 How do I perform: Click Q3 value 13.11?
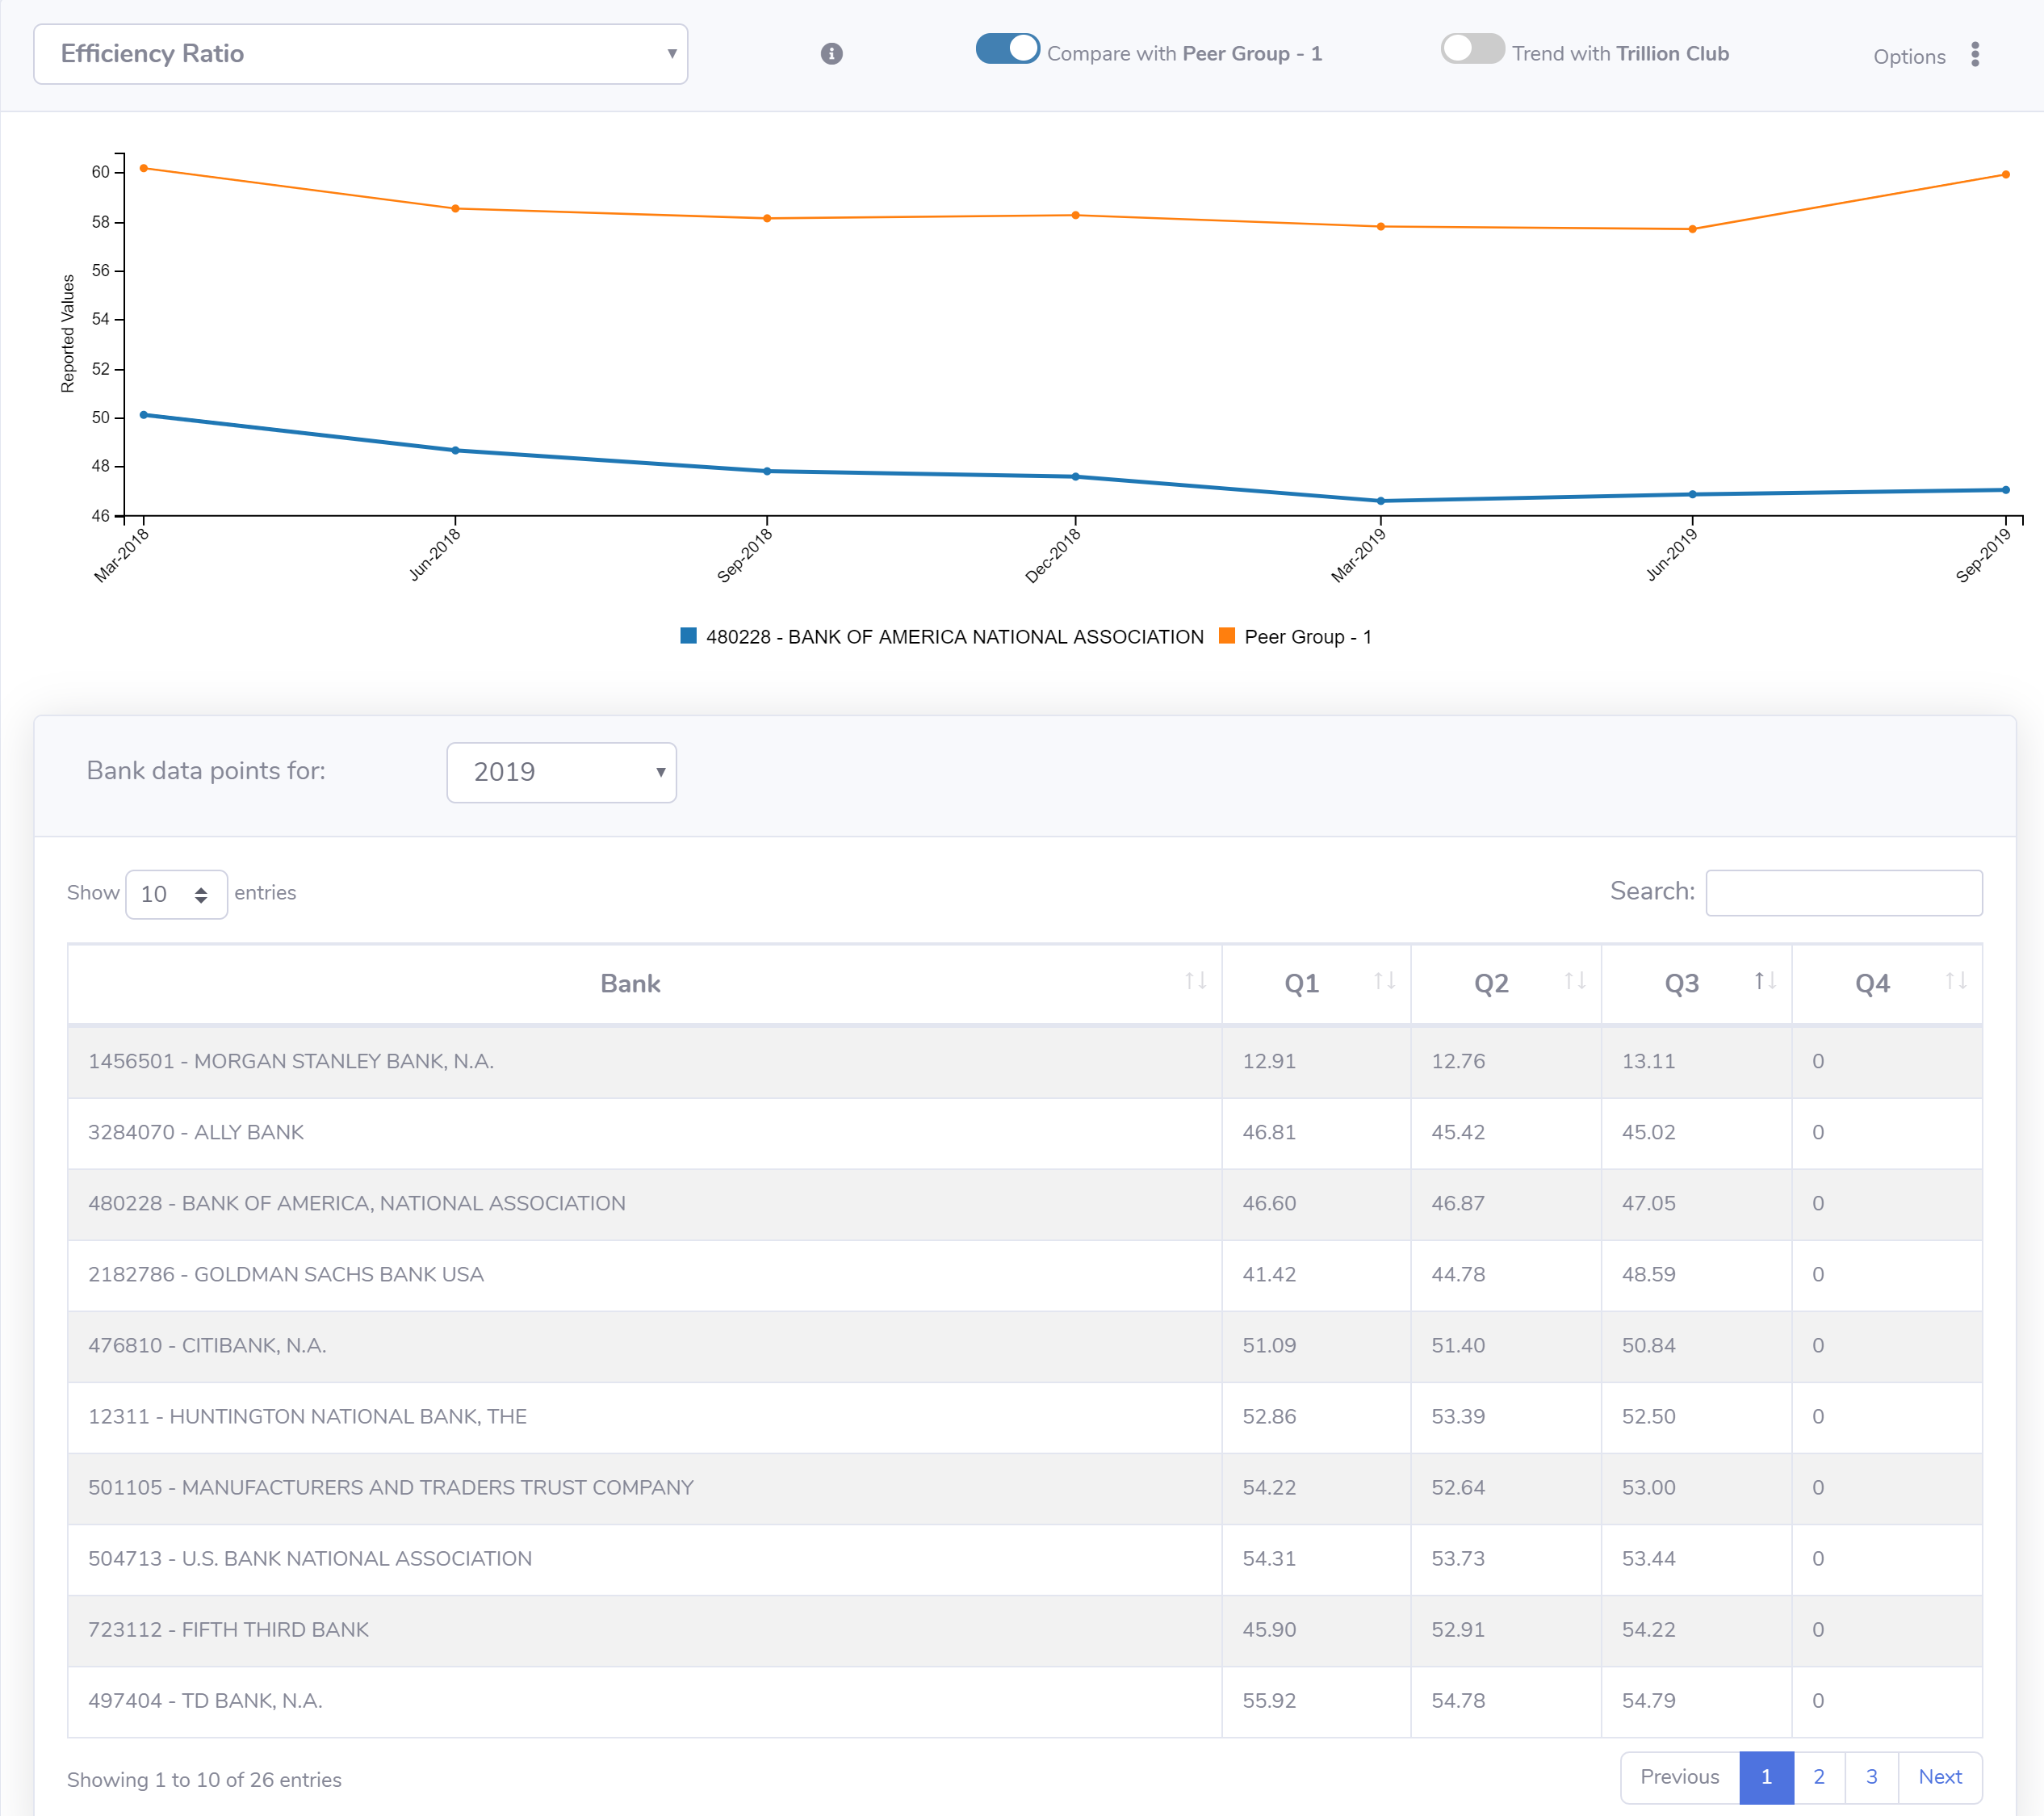[1648, 1062]
